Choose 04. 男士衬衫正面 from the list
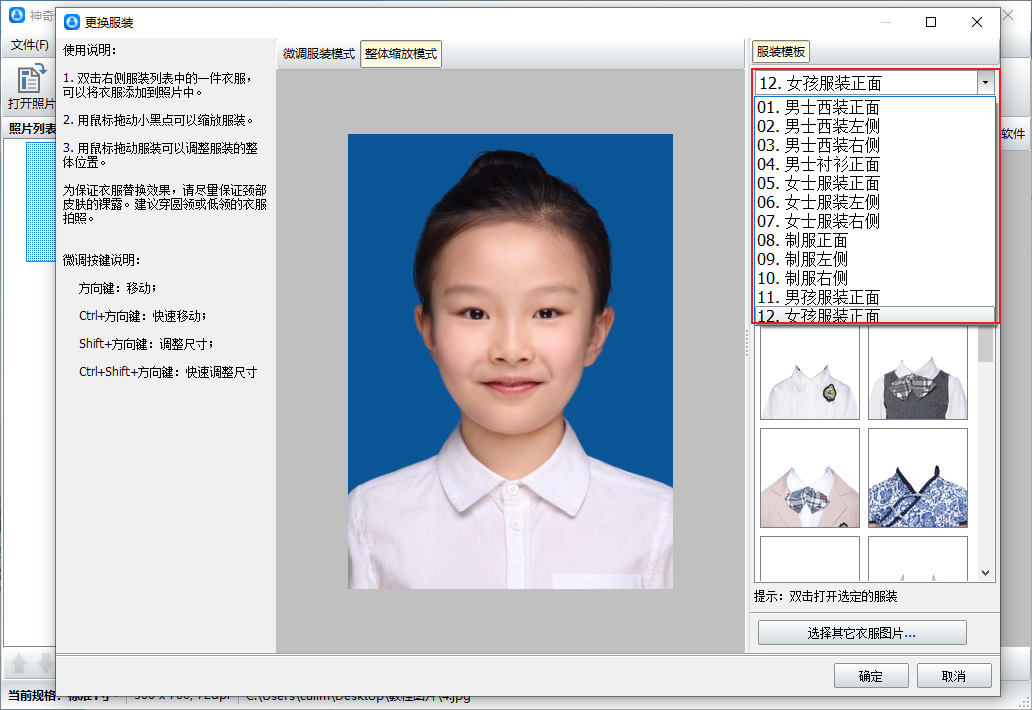1032x710 pixels. [818, 165]
